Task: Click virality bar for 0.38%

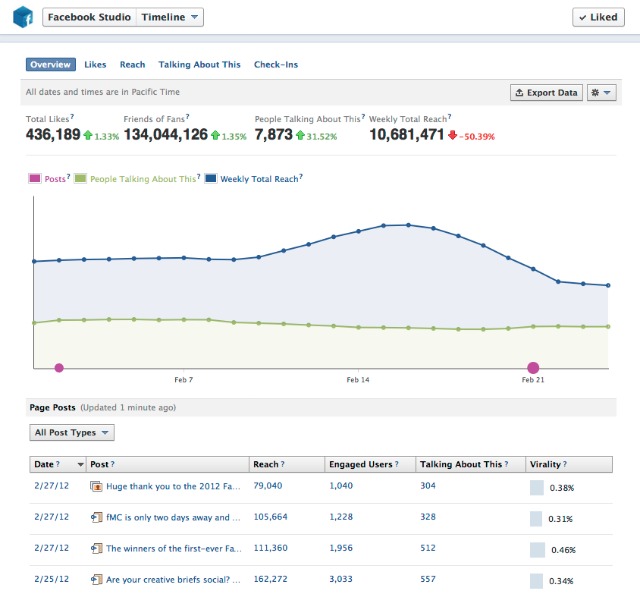Action: coord(537,487)
